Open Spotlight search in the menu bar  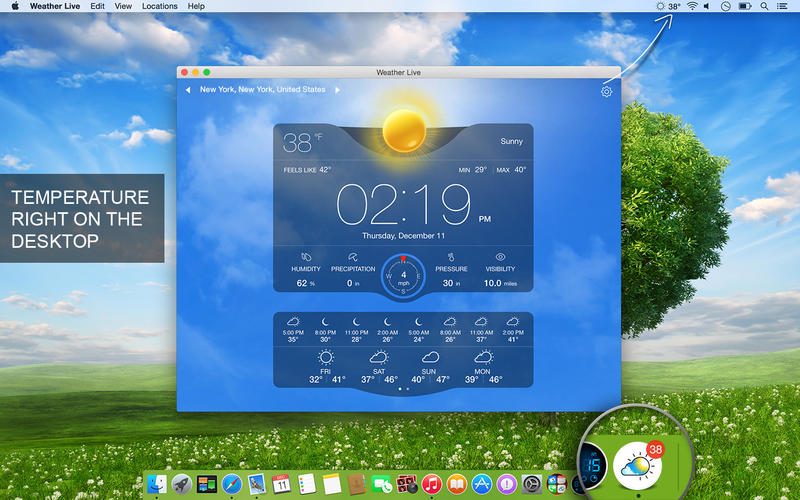pyautogui.click(x=764, y=6)
